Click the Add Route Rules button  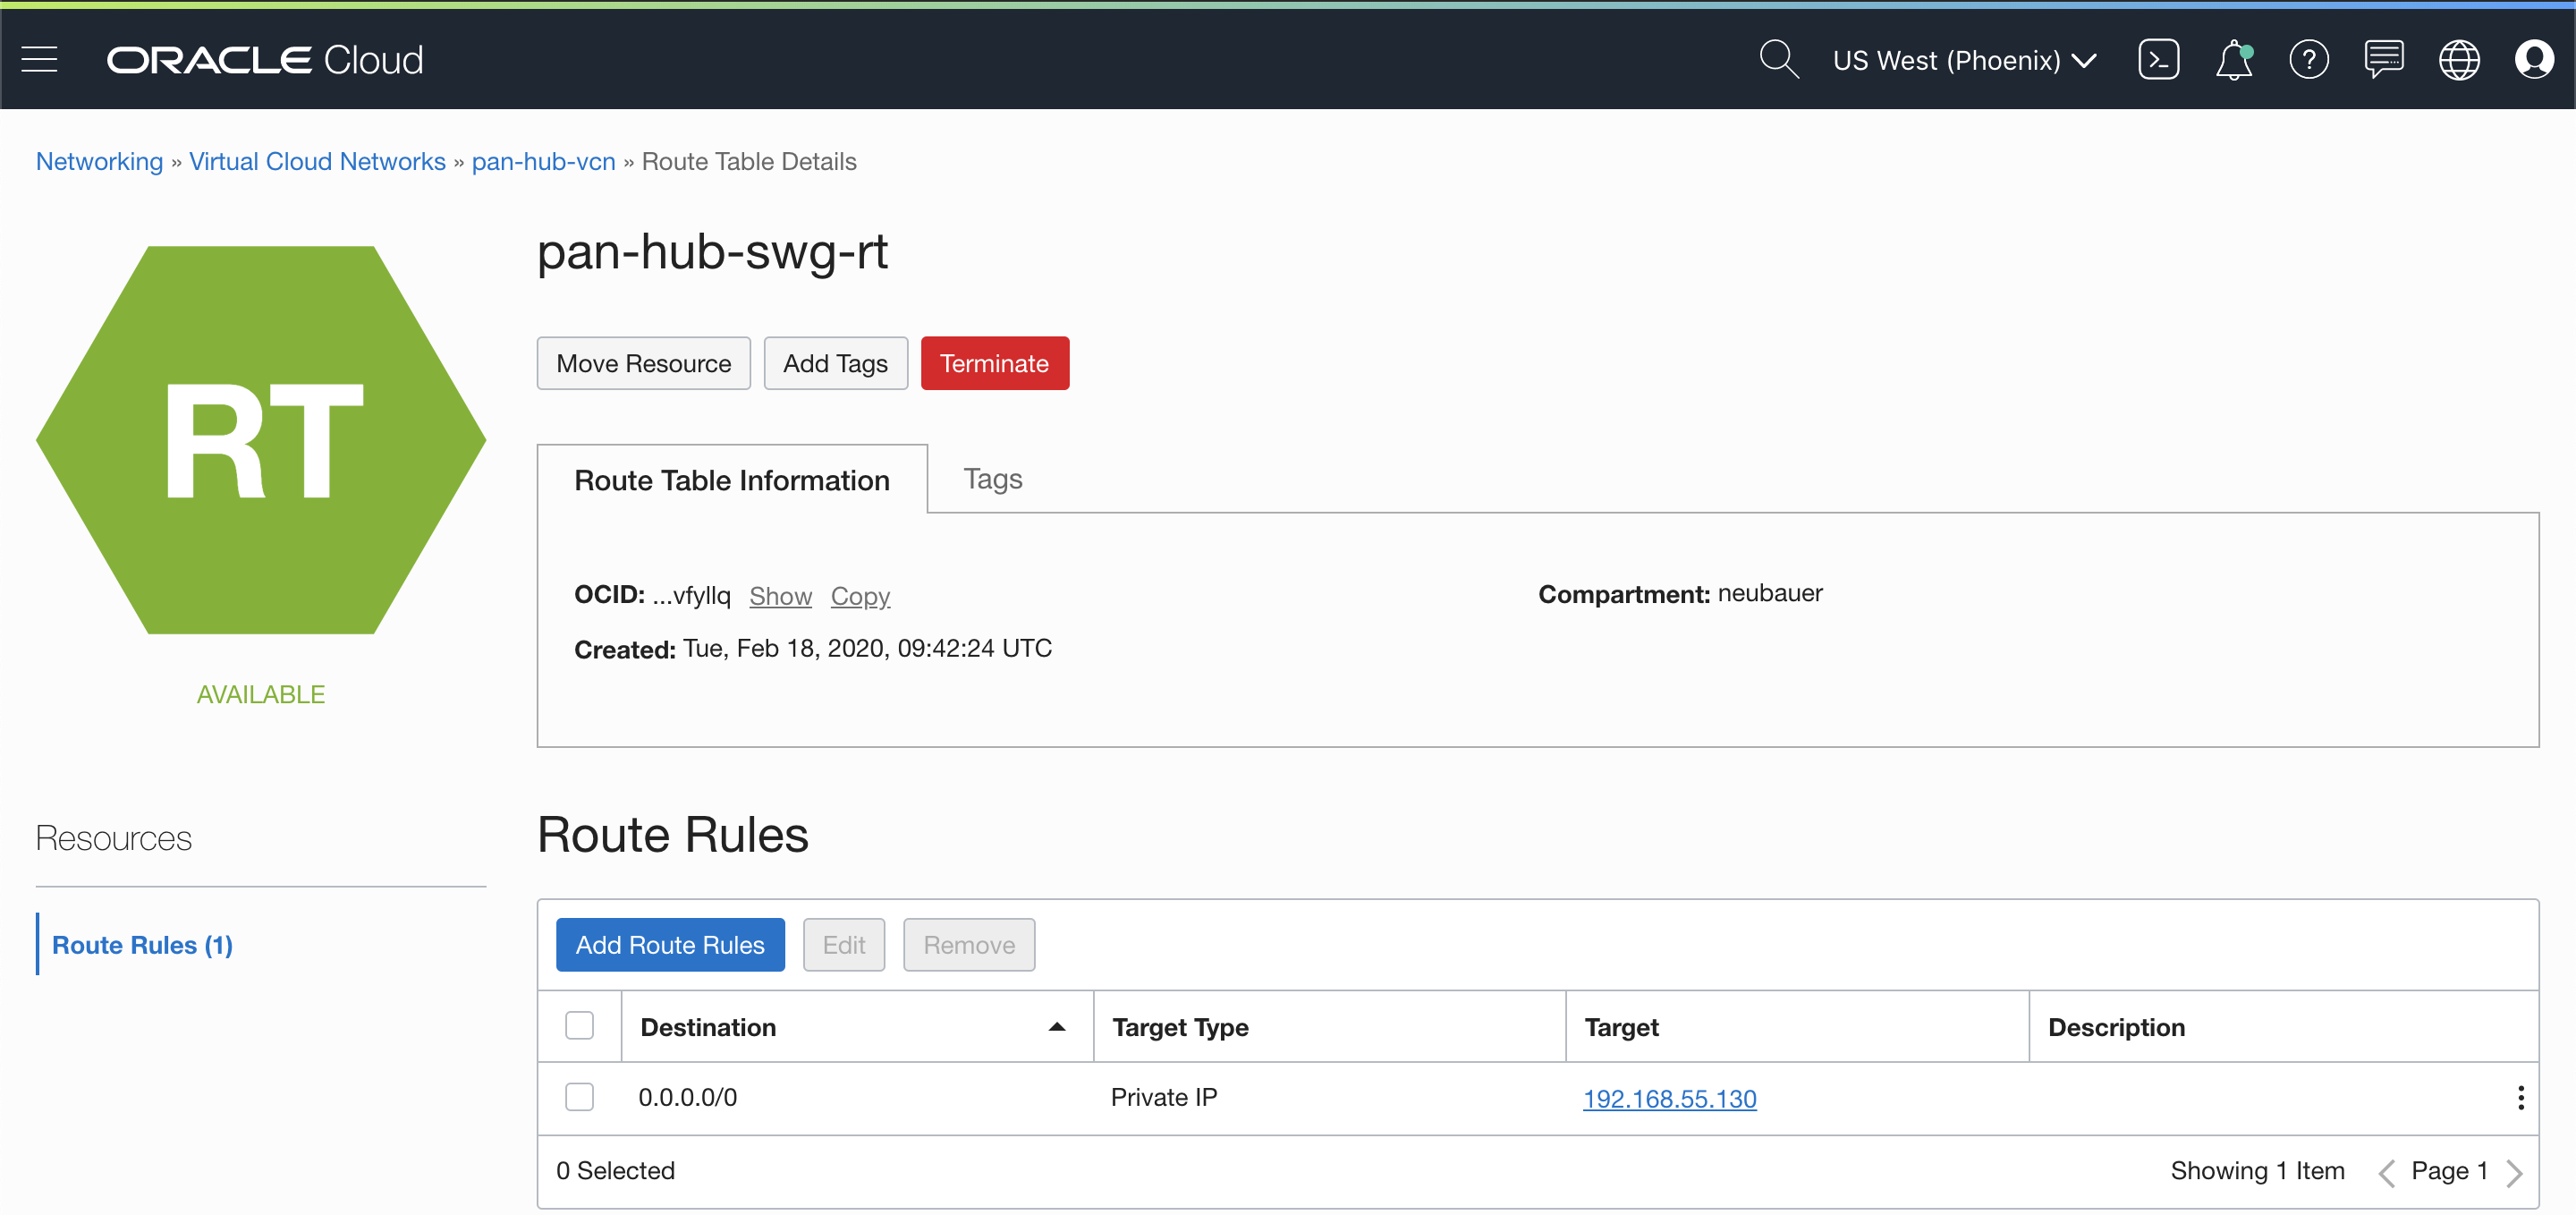[x=670, y=945]
